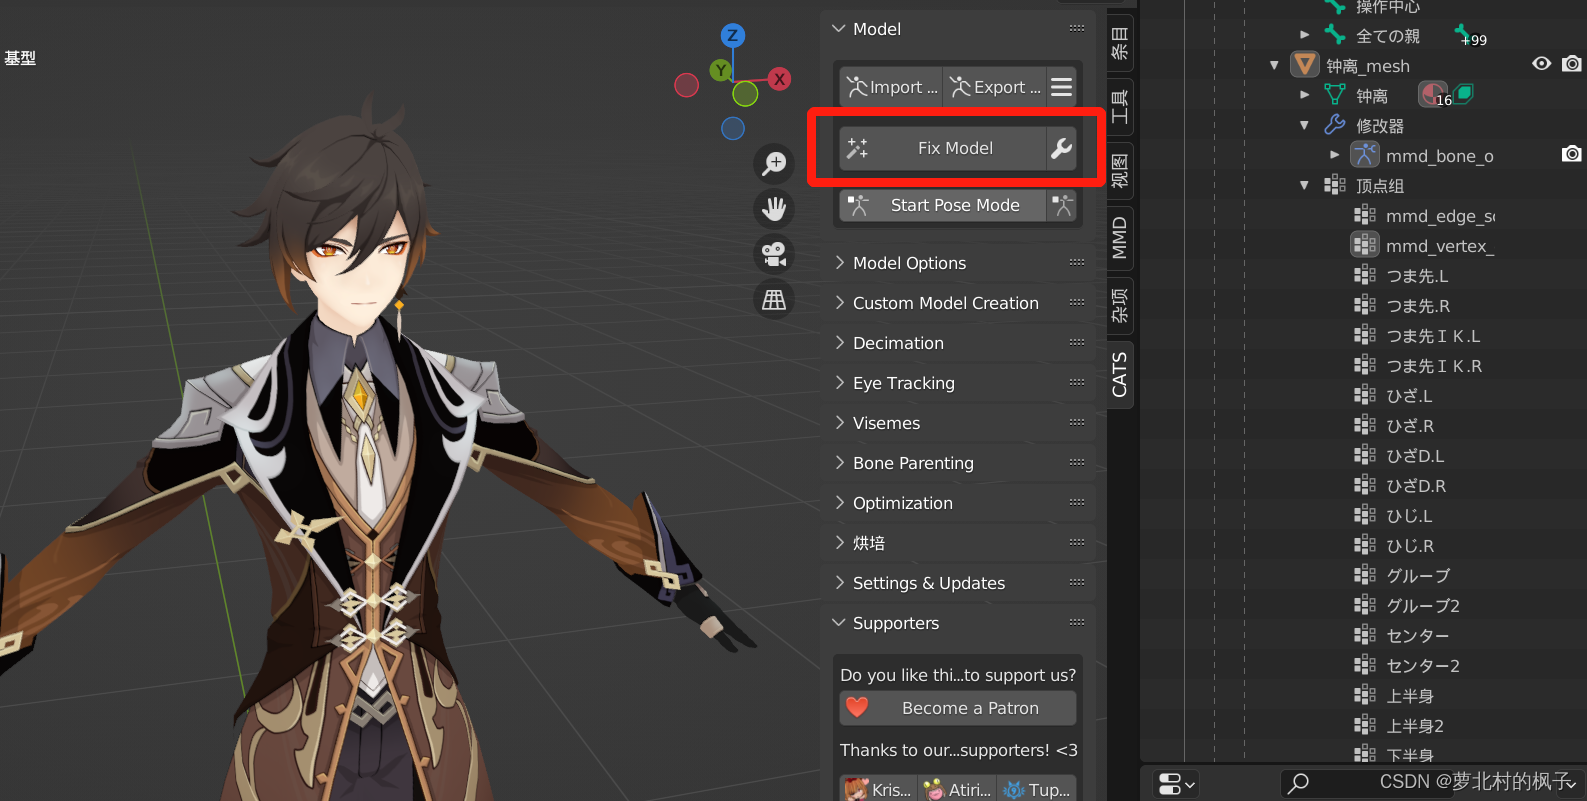Viewport: 1587px width, 801px height.
Task: Click Start Pose Mode button
Action: coord(942,206)
